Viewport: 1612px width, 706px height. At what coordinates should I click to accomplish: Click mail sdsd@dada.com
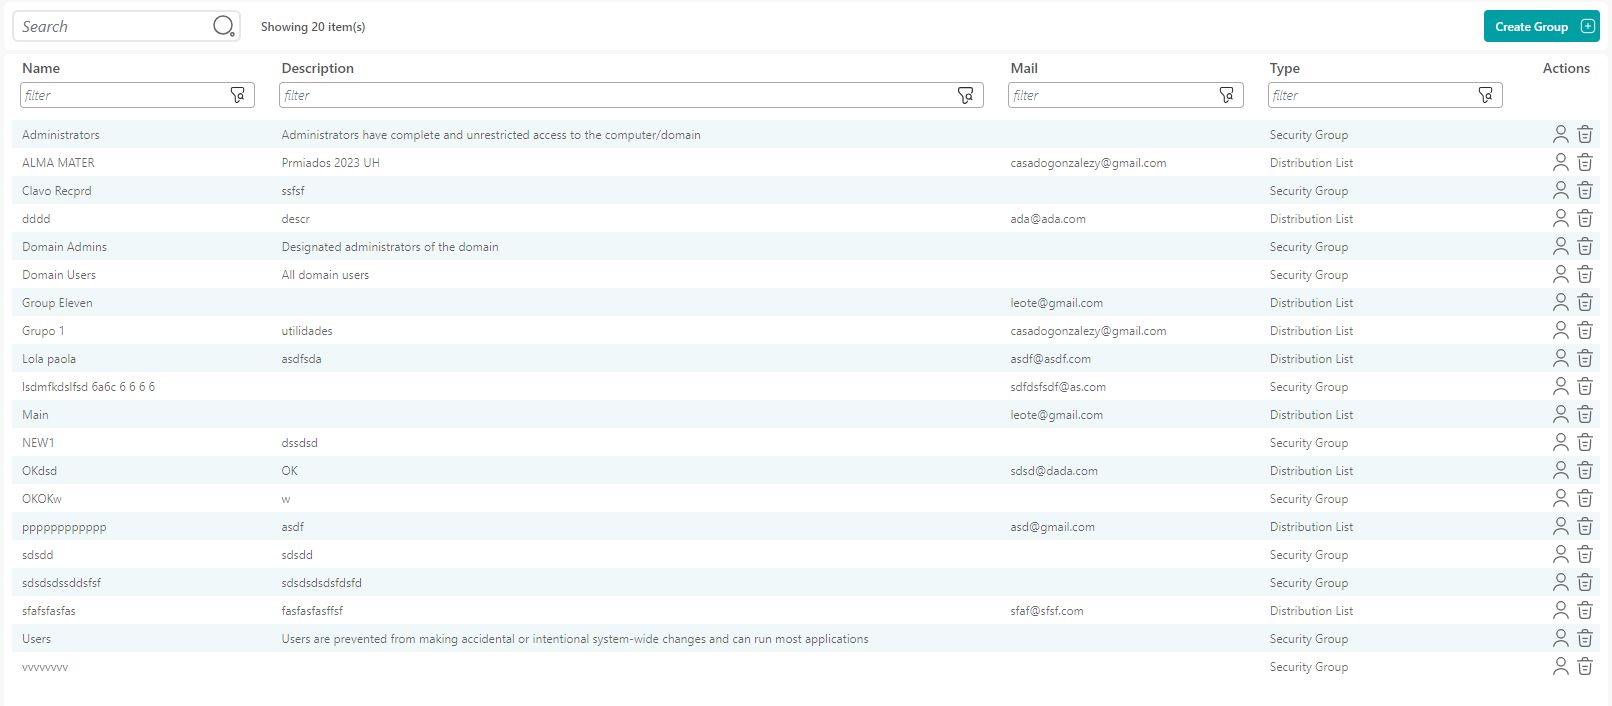1054,471
